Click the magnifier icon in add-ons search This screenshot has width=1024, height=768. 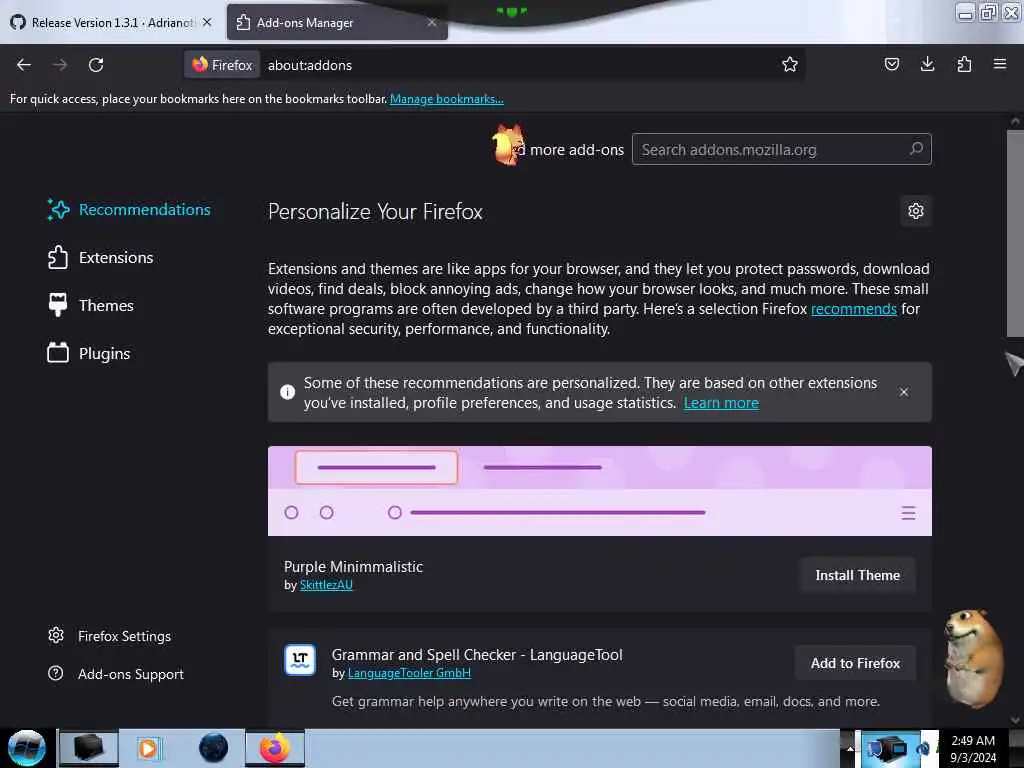916,149
